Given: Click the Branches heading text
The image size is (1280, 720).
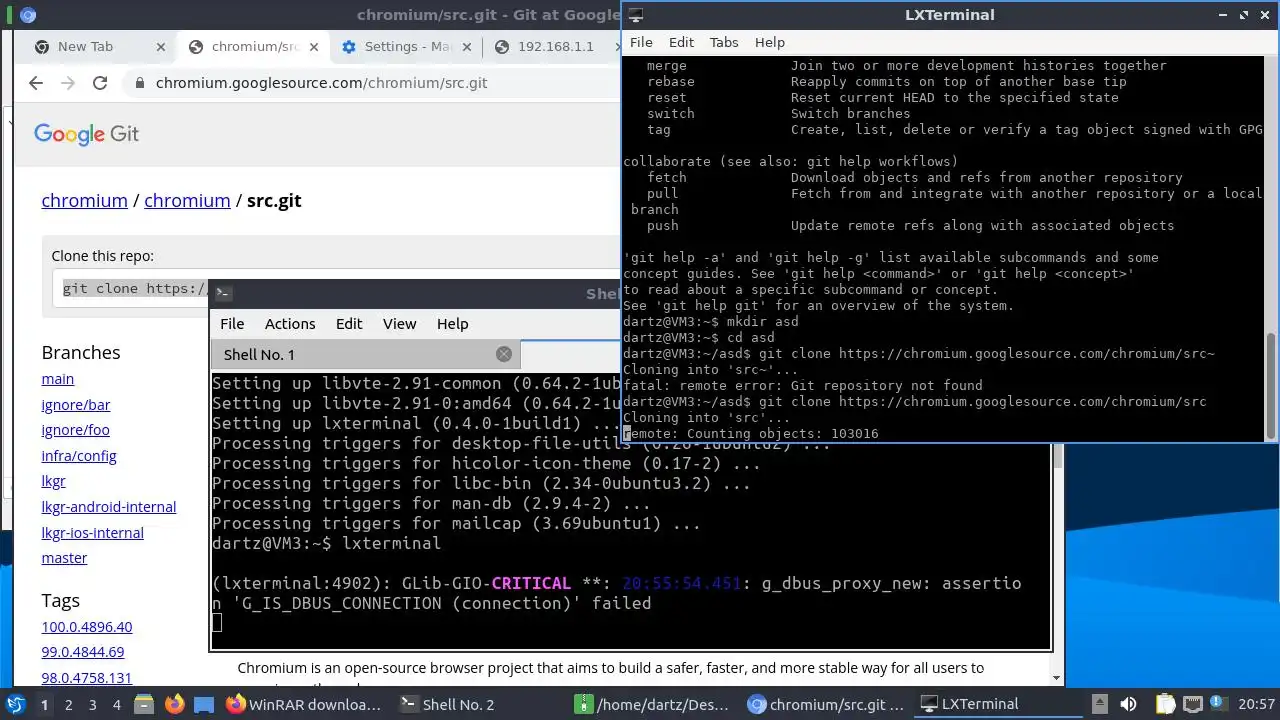Looking at the screenshot, I should point(81,352).
